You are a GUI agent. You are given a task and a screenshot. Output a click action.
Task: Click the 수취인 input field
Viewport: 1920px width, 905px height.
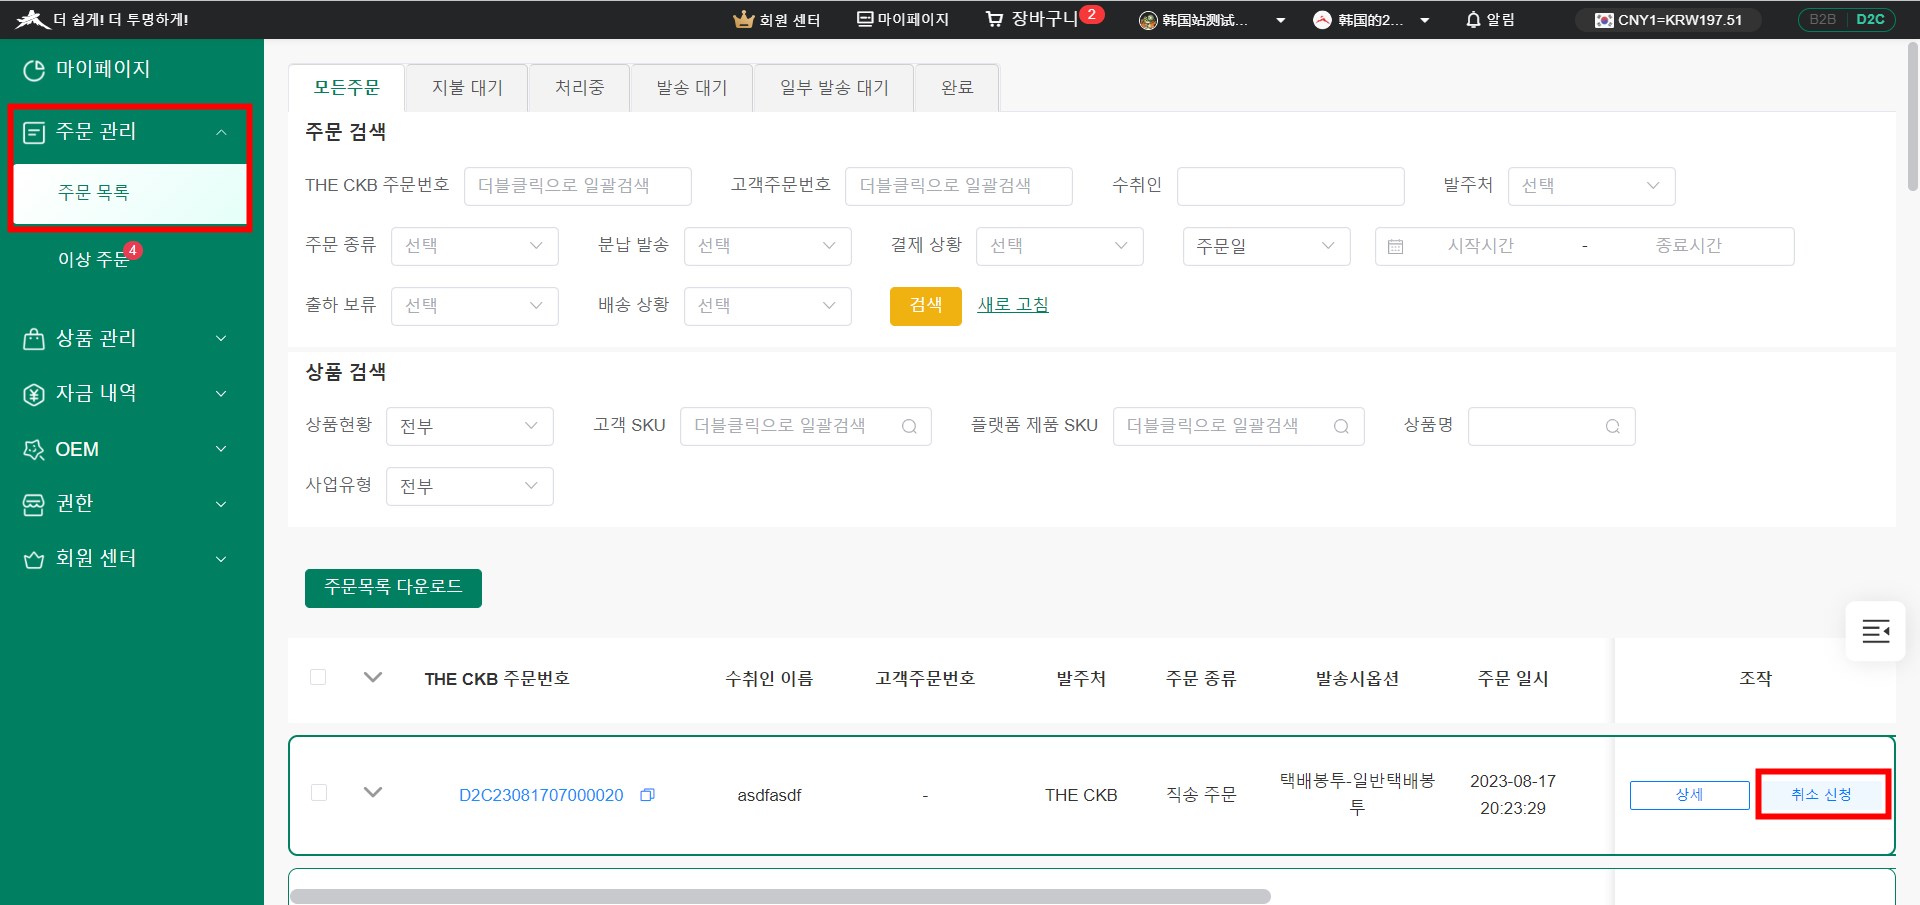1291,186
